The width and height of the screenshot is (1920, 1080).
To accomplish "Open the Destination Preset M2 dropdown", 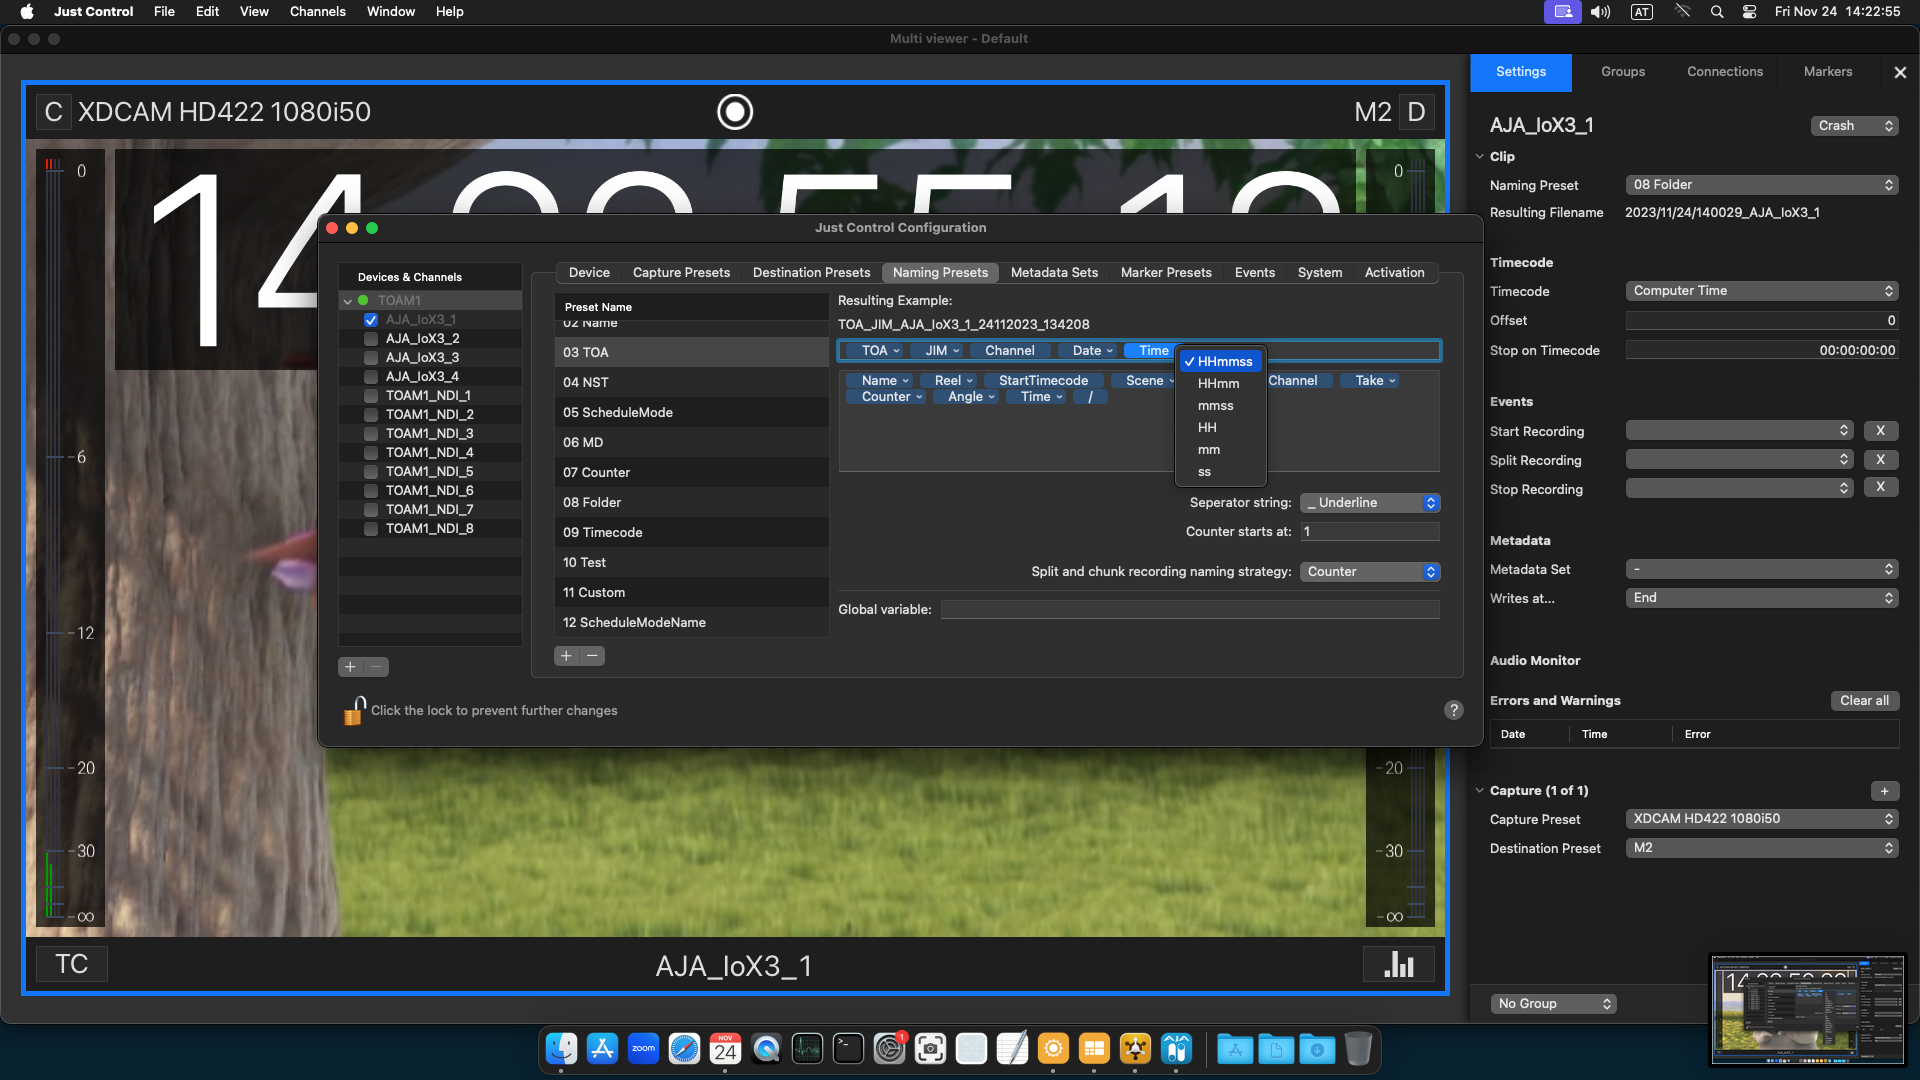I will click(1762, 848).
